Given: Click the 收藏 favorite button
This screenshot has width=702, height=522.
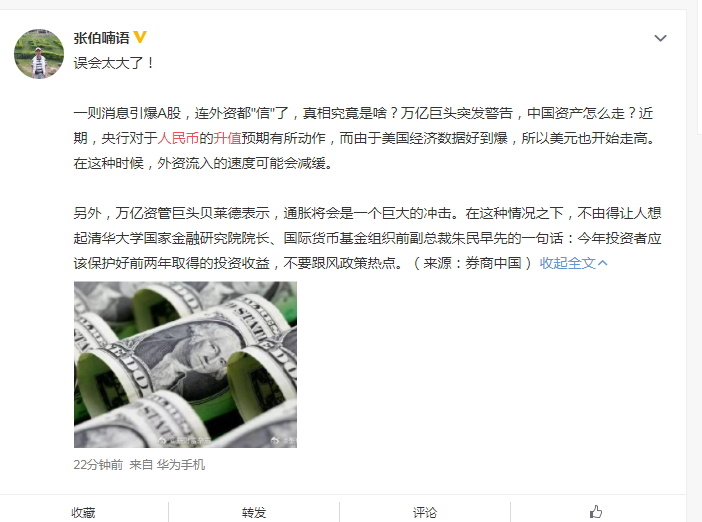Looking at the screenshot, I should (x=83, y=512).
